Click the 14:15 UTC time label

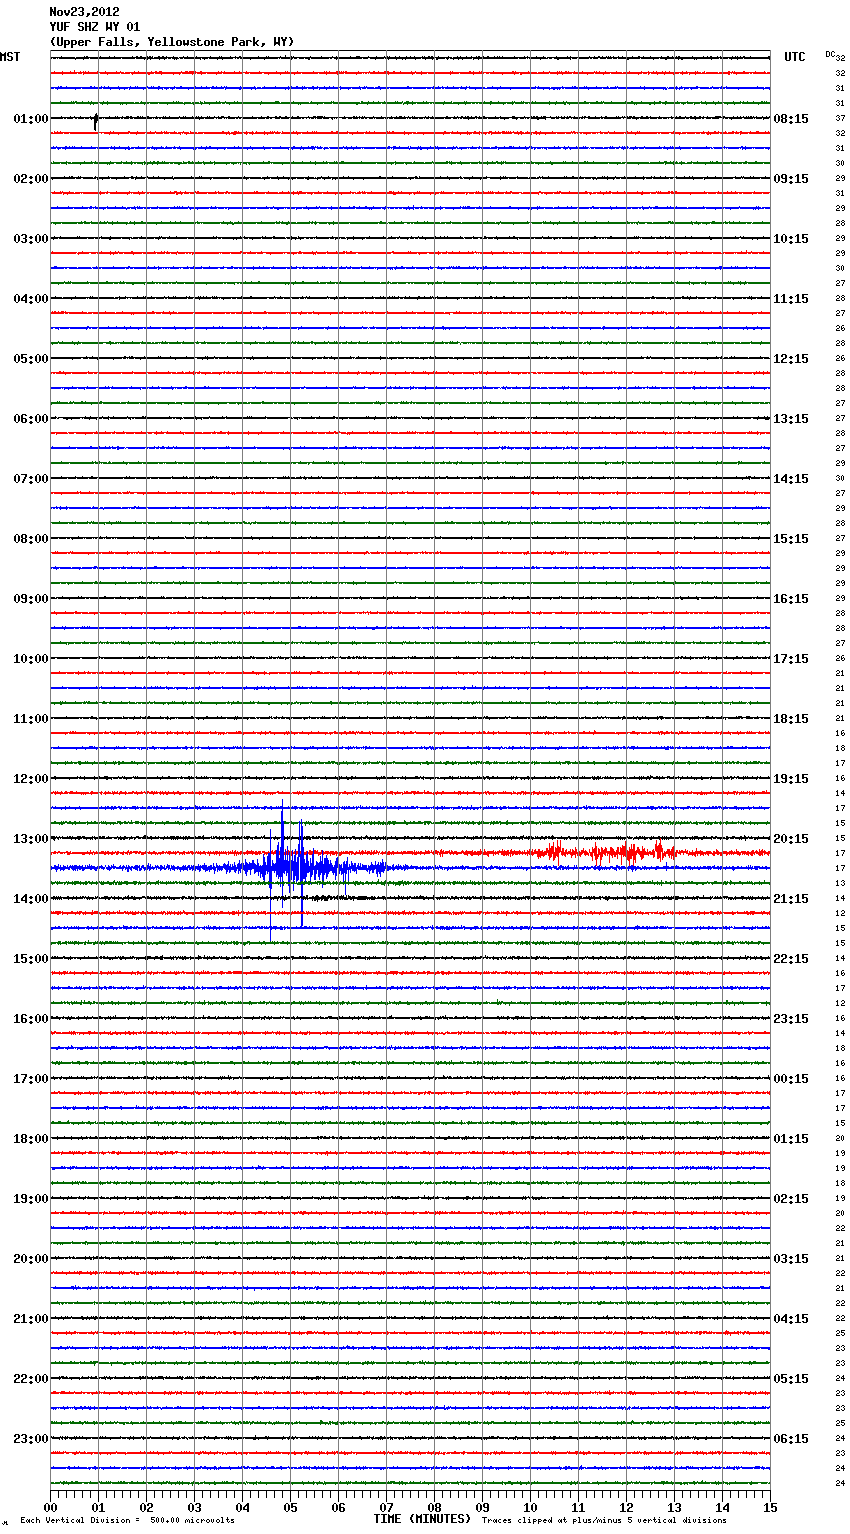click(791, 479)
